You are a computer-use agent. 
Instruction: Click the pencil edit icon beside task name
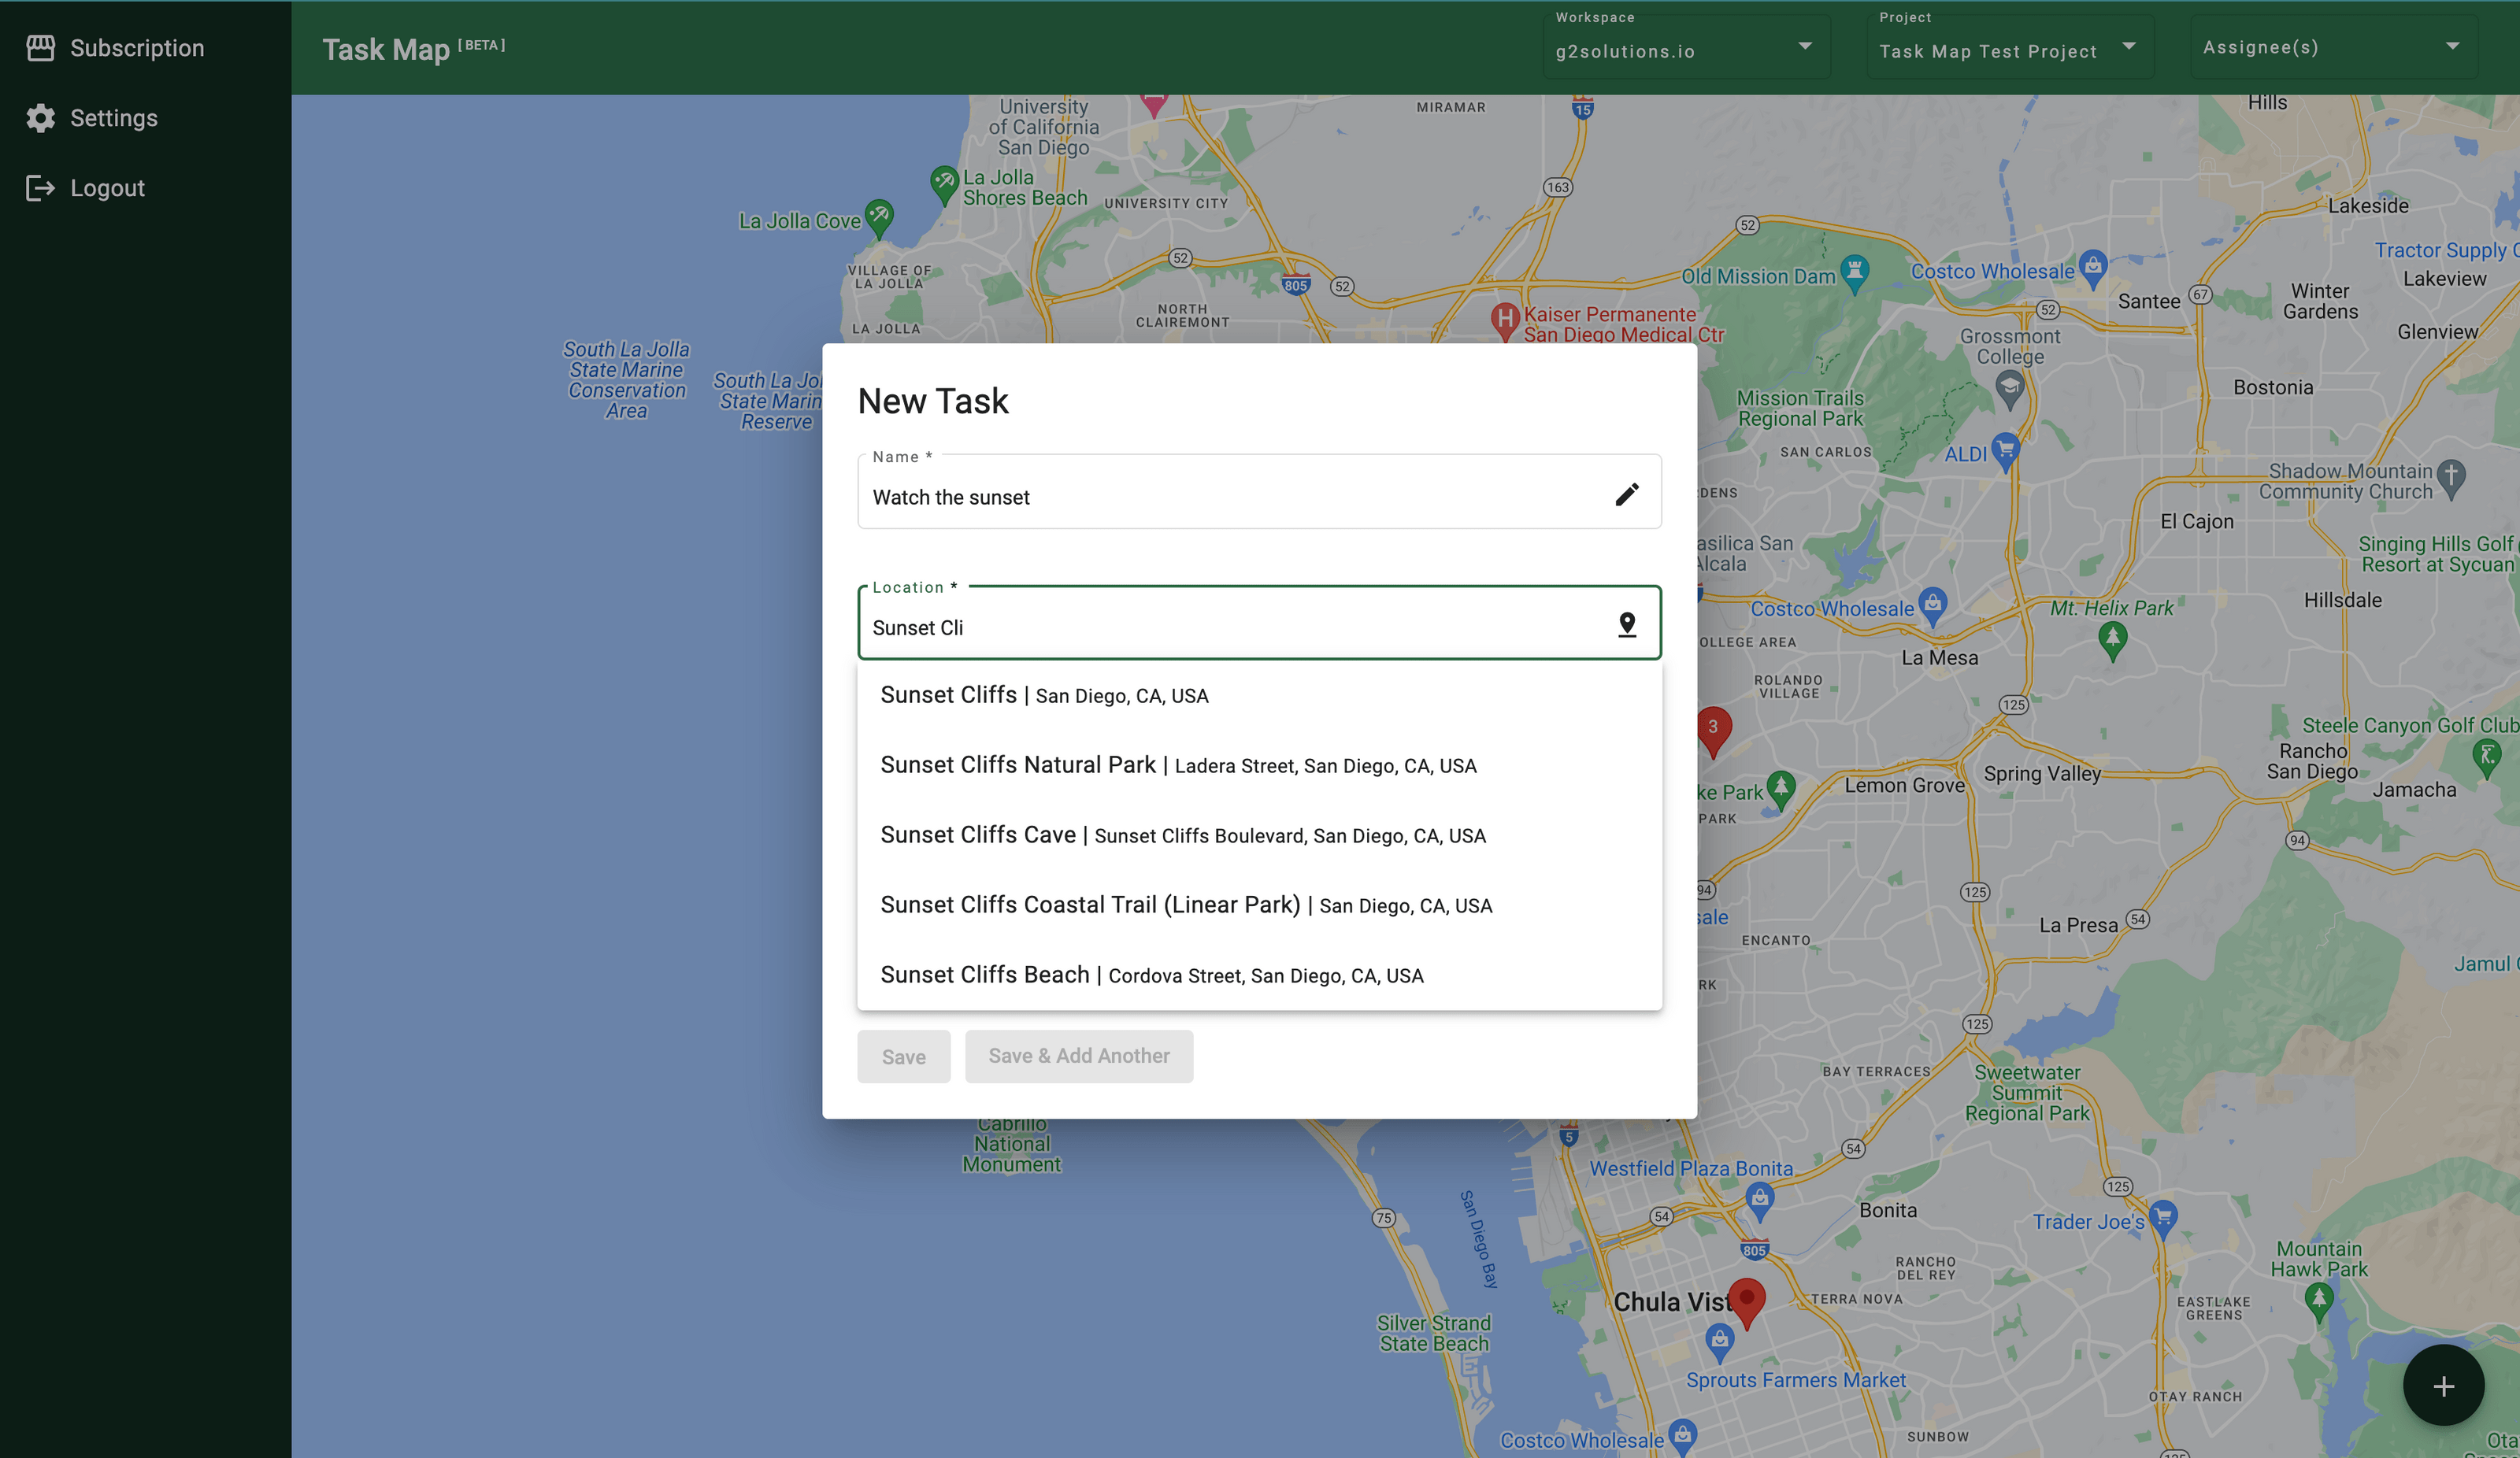tap(1628, 494)
